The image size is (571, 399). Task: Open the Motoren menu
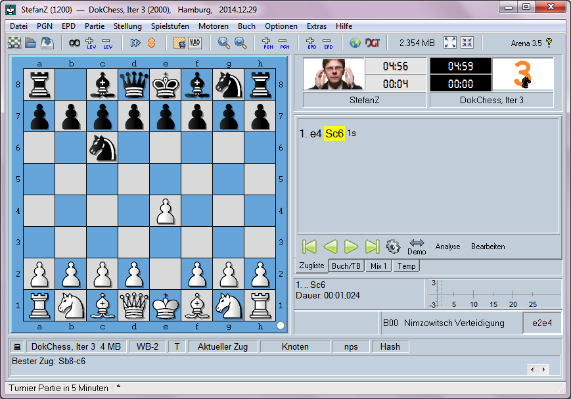(x=213, y=26)
